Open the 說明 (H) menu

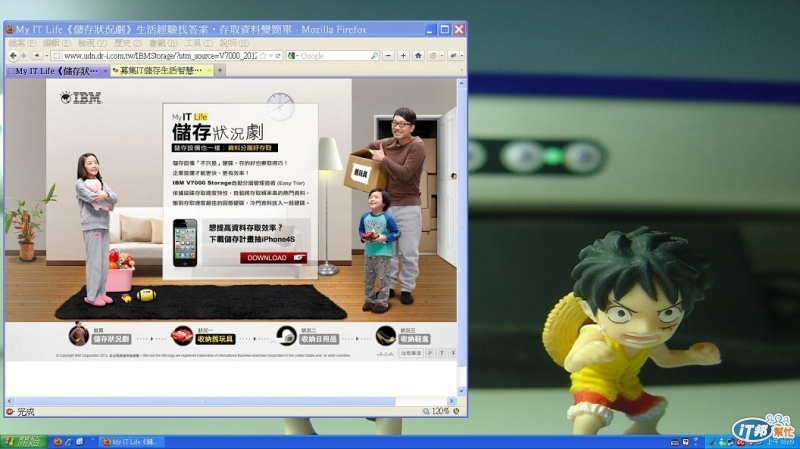(x=234, y=43)
